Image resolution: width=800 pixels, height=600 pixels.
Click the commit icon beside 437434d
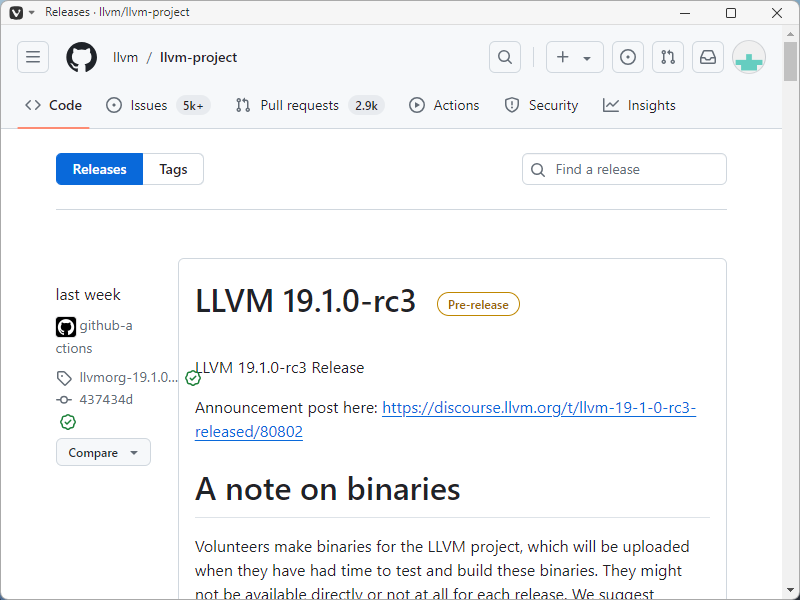(x=64, y=400)
